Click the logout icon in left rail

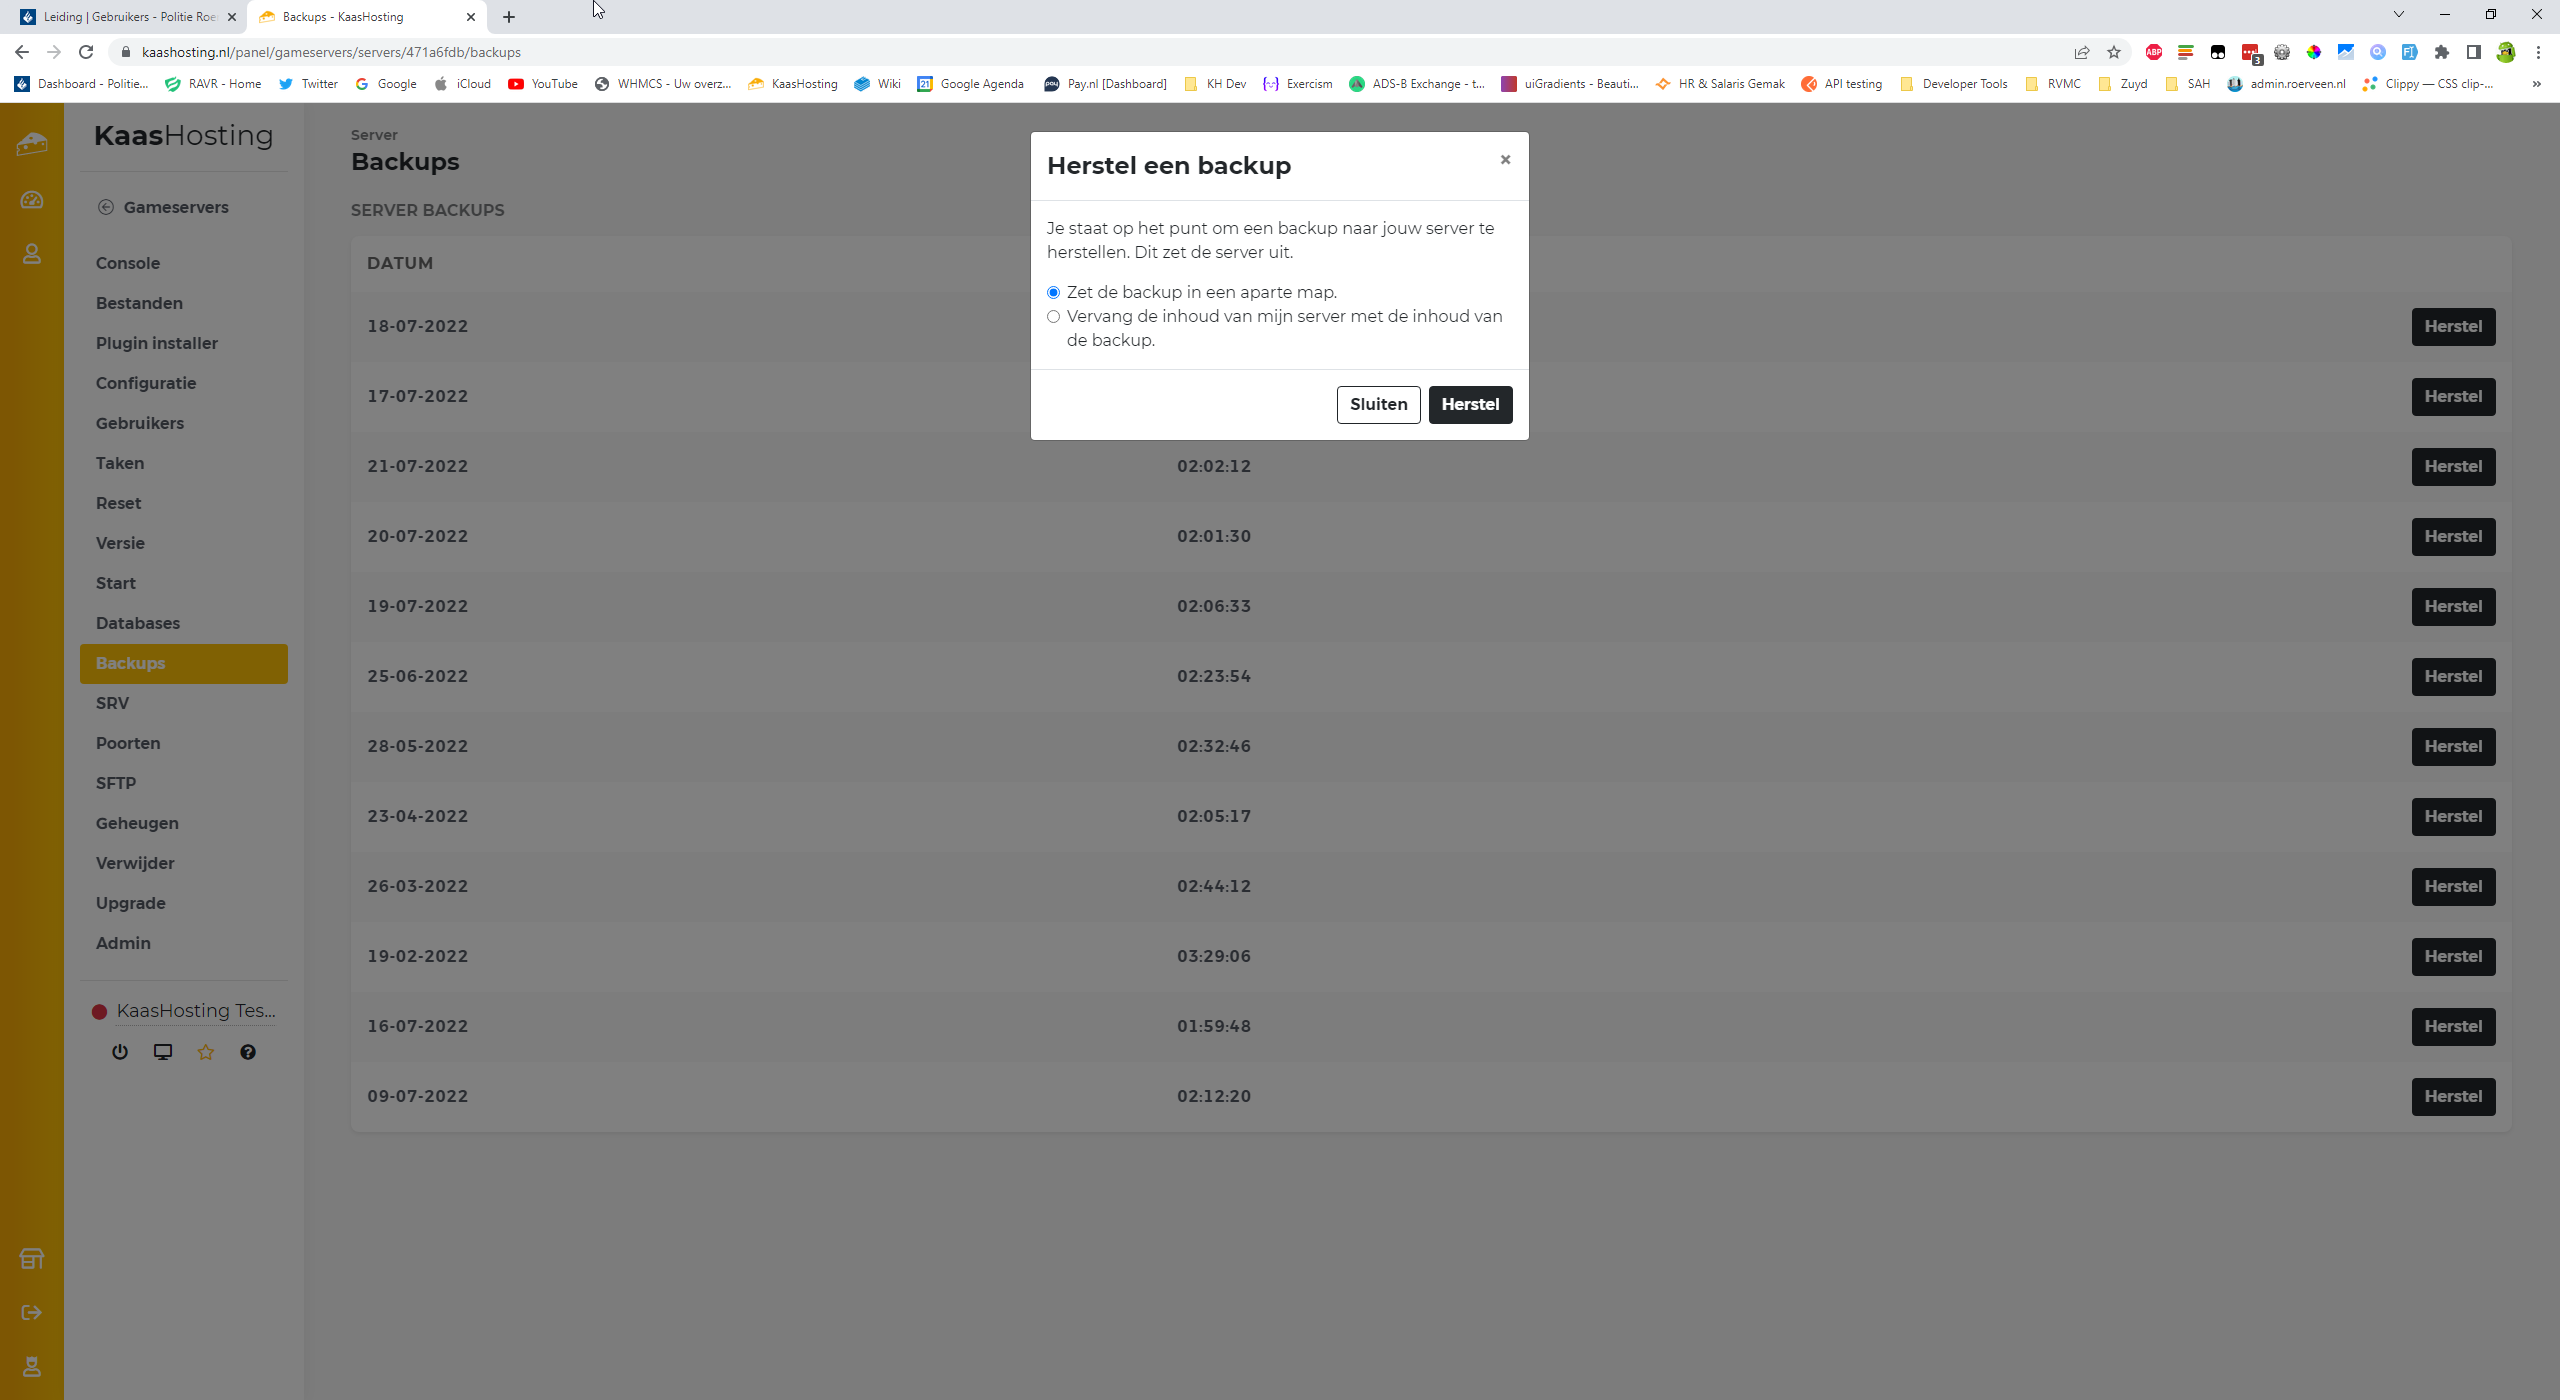pos(32,1312)
